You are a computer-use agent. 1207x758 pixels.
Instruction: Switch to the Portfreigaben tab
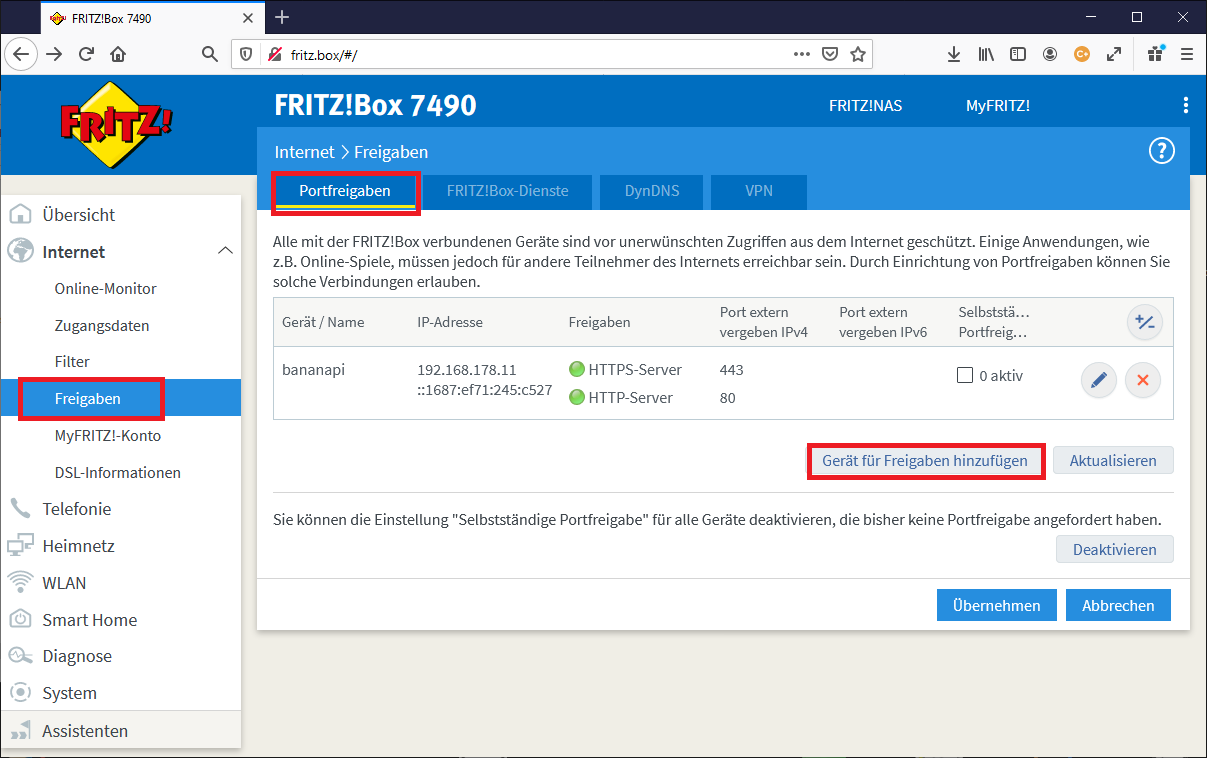point(345,191)
